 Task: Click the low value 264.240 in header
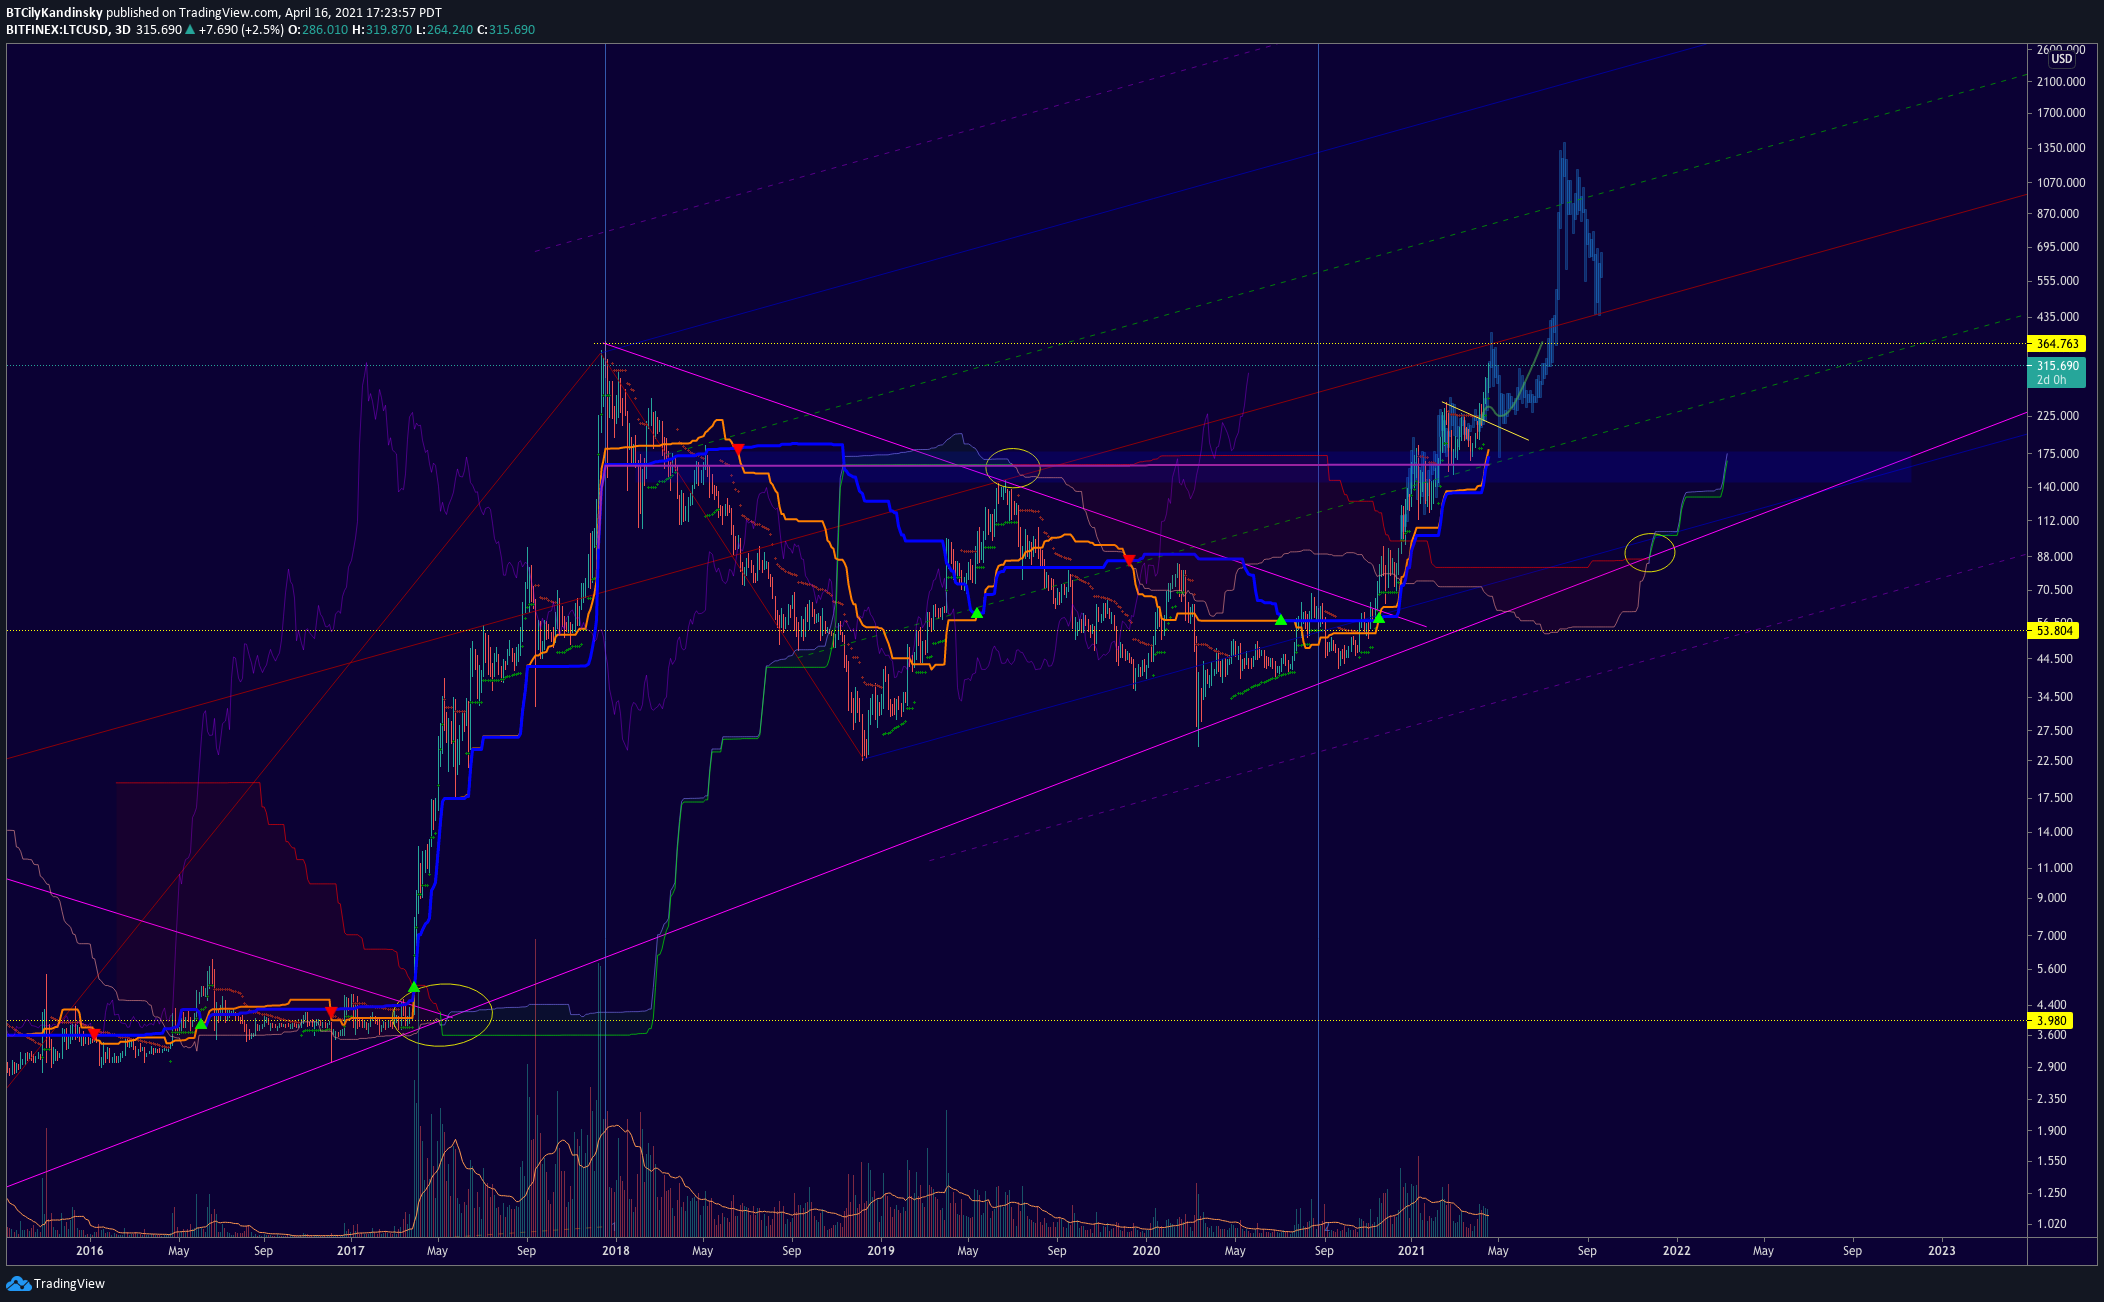[449, 30]
